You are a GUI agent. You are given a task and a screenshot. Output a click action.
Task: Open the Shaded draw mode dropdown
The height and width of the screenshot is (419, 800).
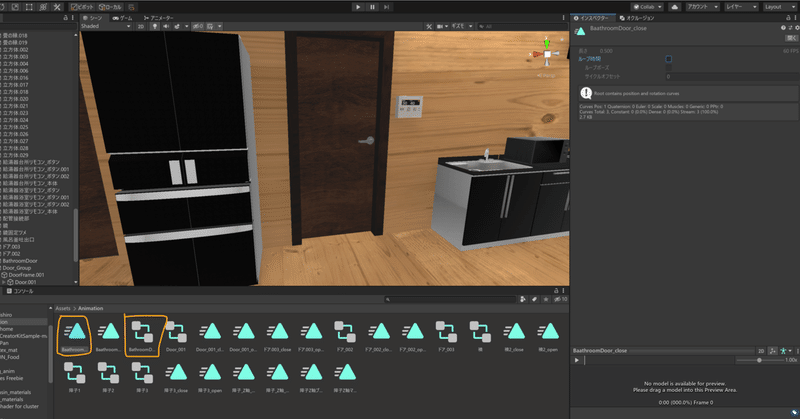(106, 26)
